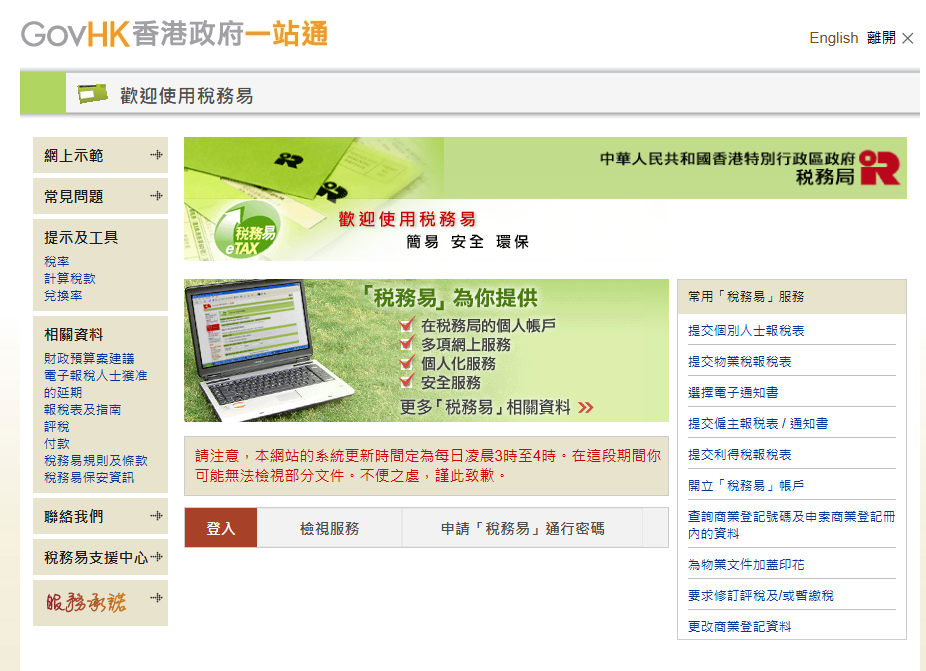Click the red arrows after 更多「稅務易」相關資料
The image size is (926, 671).
coord(586,407)
